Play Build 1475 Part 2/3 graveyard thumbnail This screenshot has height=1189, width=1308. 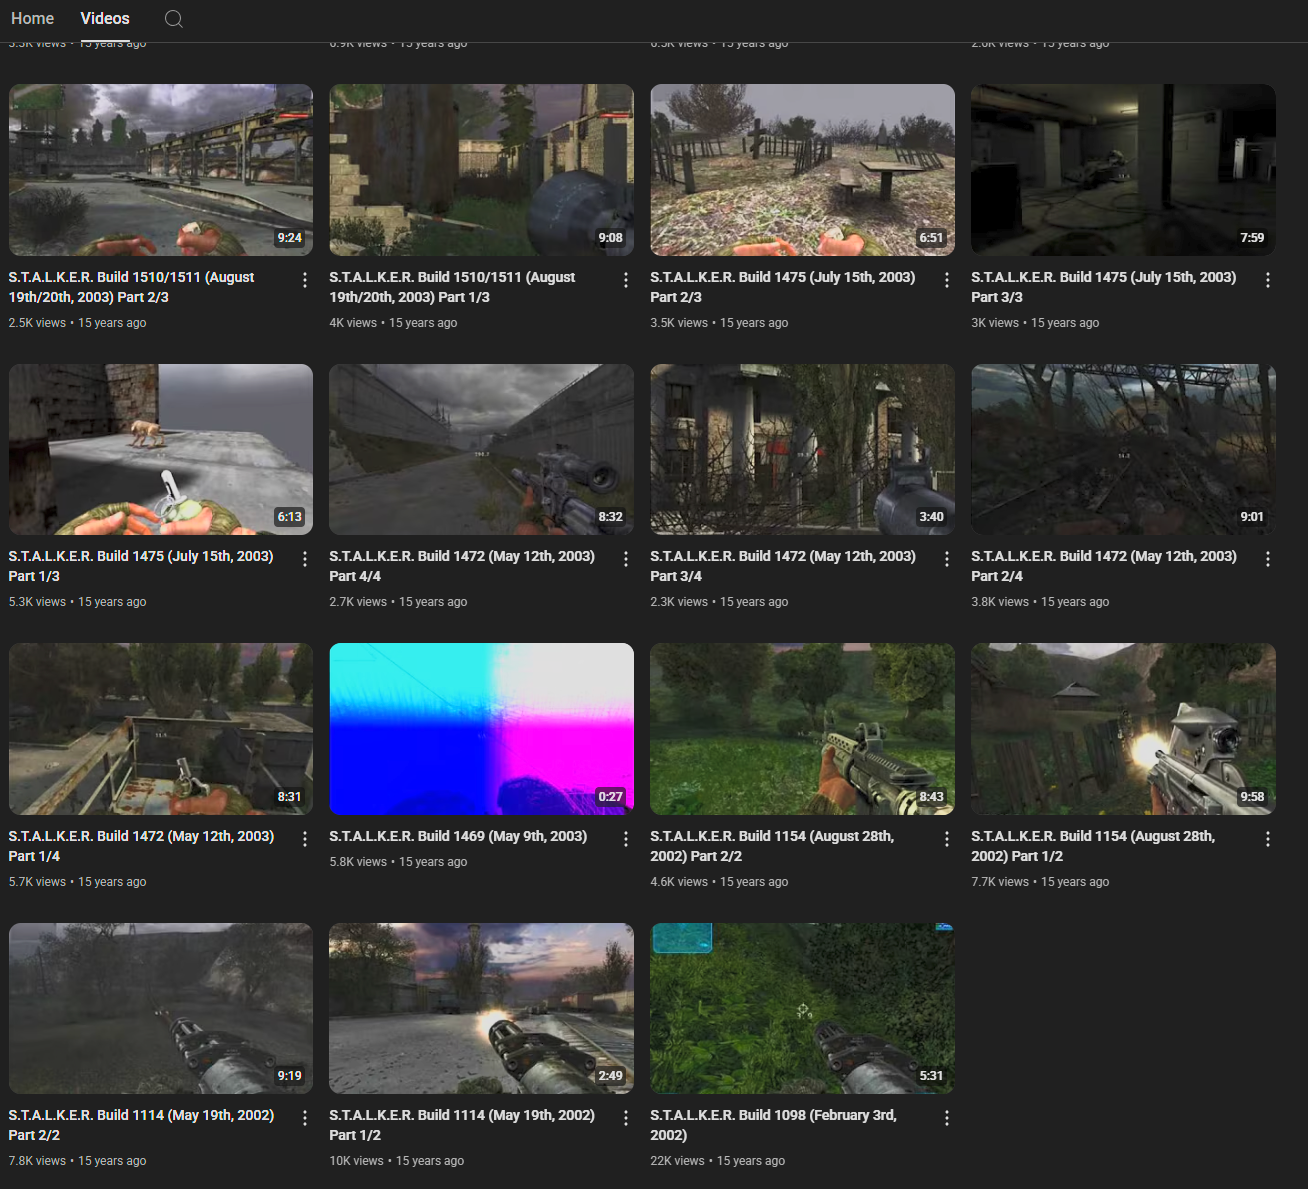[x=803, y=170]
